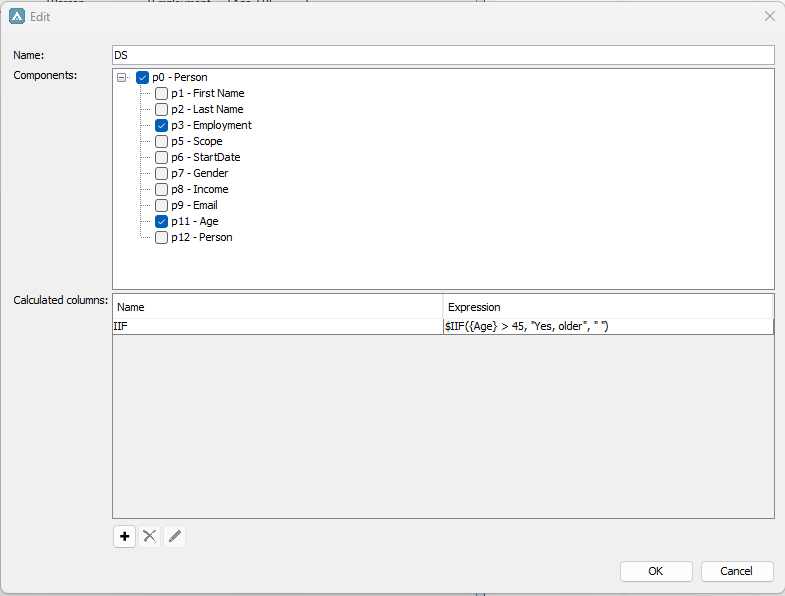Click the Name column header

pyautogui.click(x=277, y=307)
